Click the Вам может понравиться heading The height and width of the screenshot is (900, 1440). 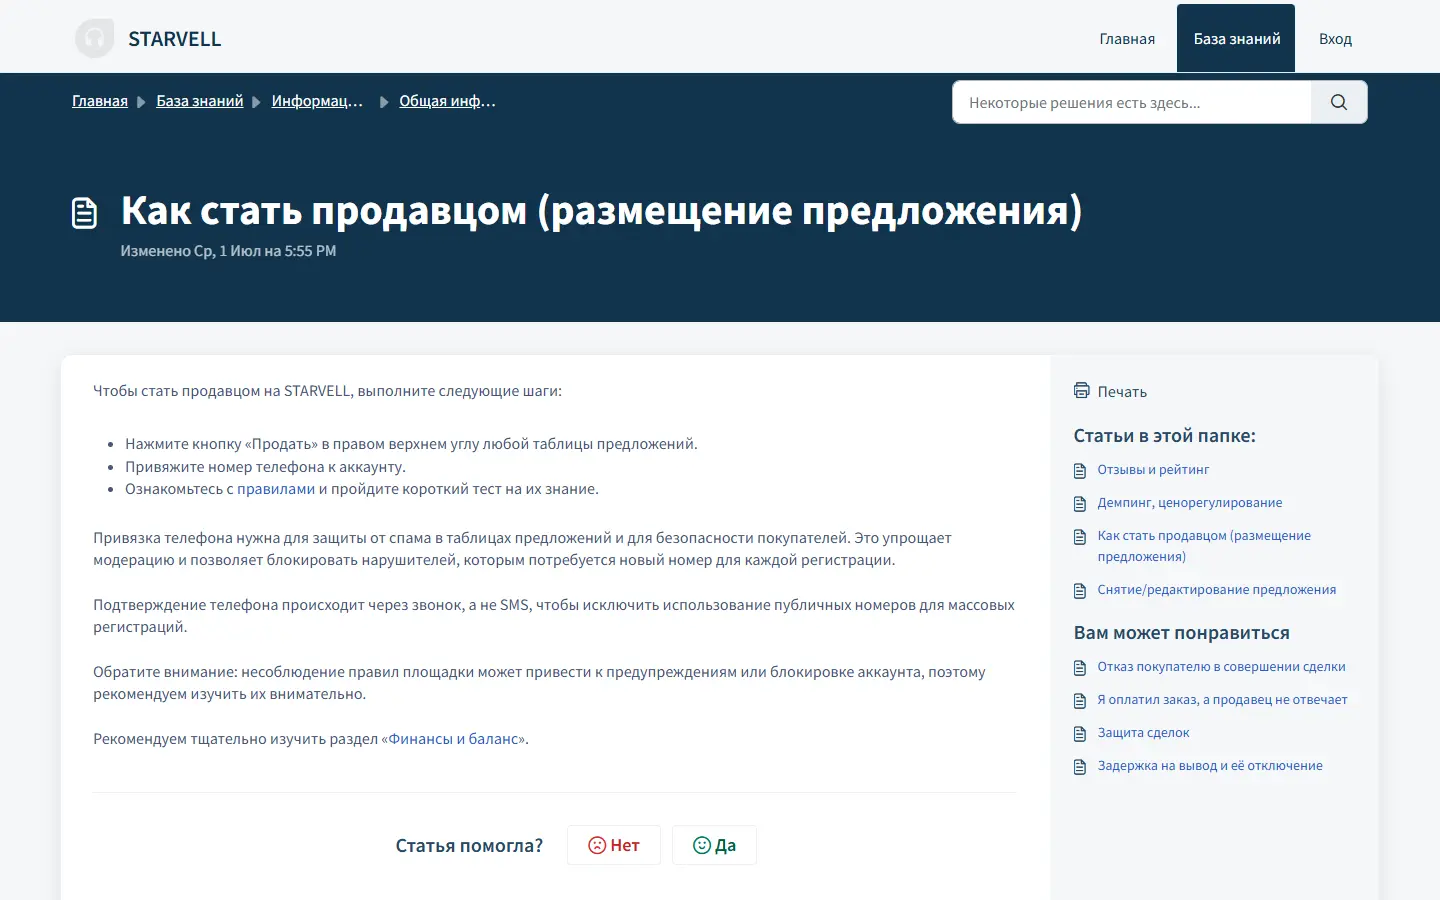point(1181,633)
